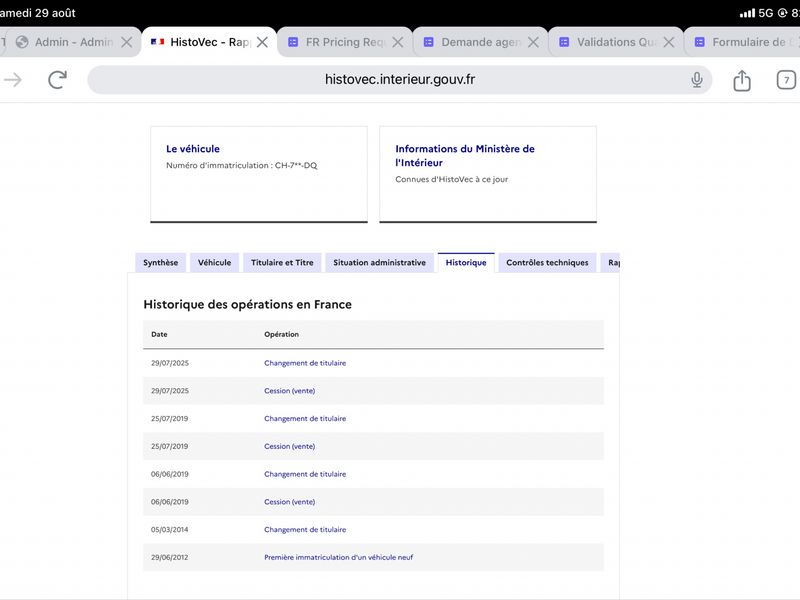
Task: Click Cession (vente) dated 06/06/2019
Action: pyautogui.click(x=290, y=502)
